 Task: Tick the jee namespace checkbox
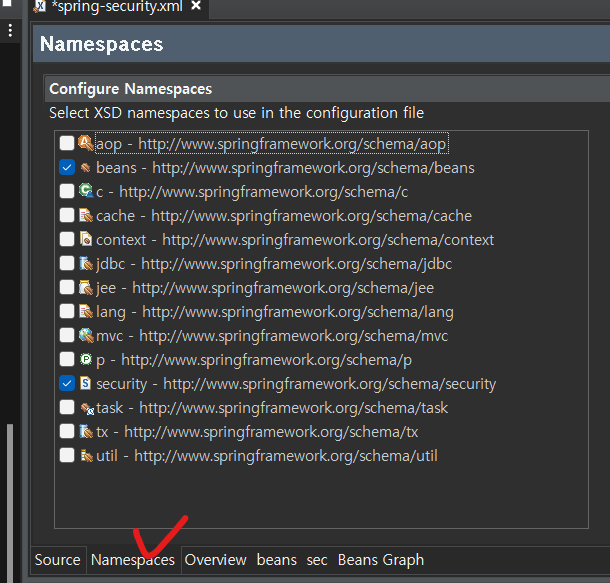coord(67,287)
